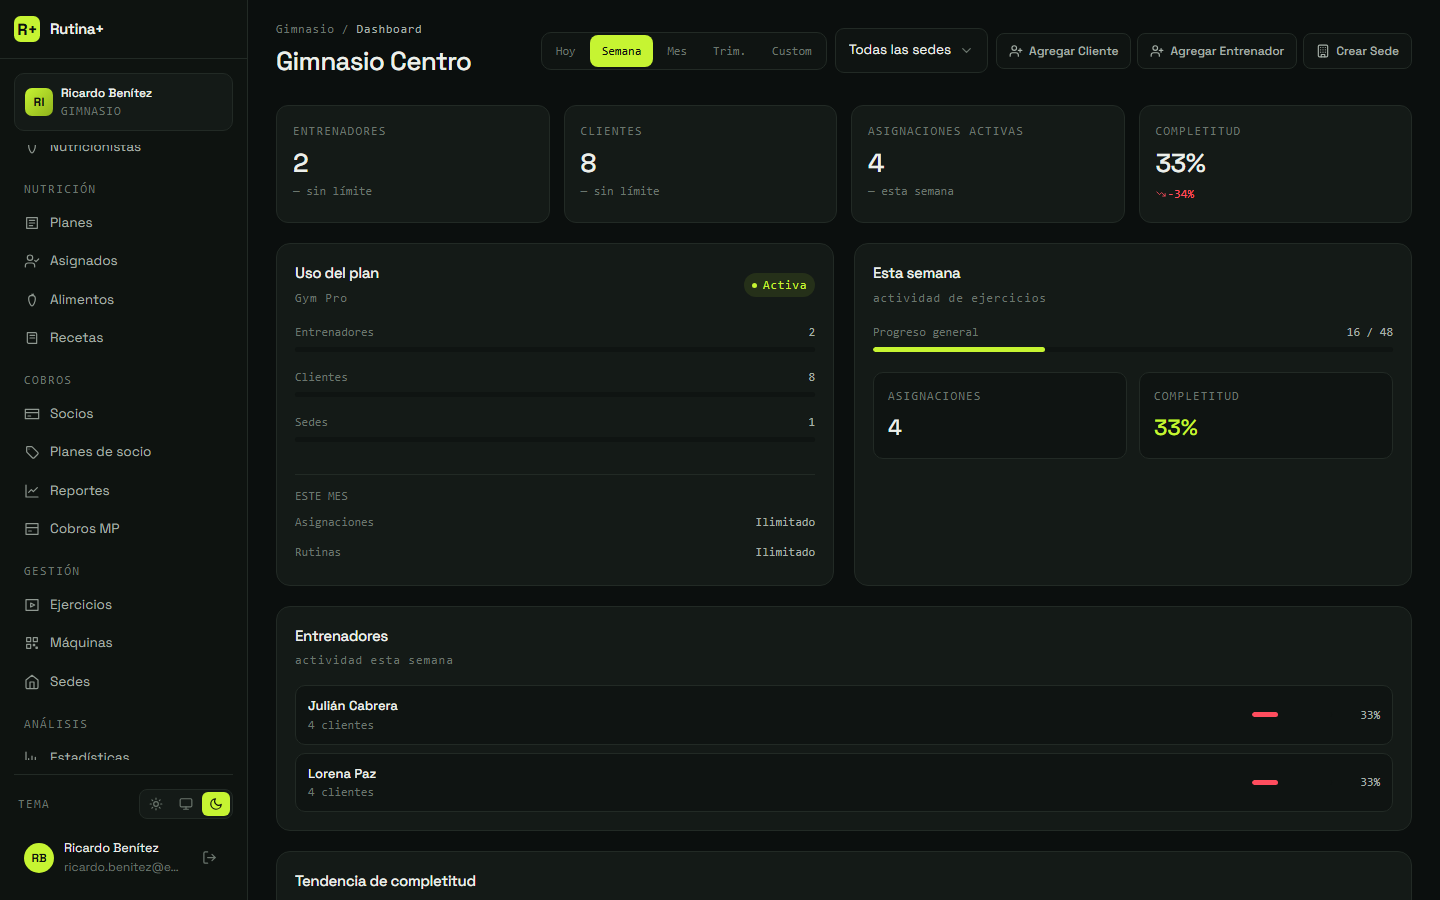Click Agregar Entrenador button
The height and width of the screenshot is (900, 1440).
coord(1217,51)
